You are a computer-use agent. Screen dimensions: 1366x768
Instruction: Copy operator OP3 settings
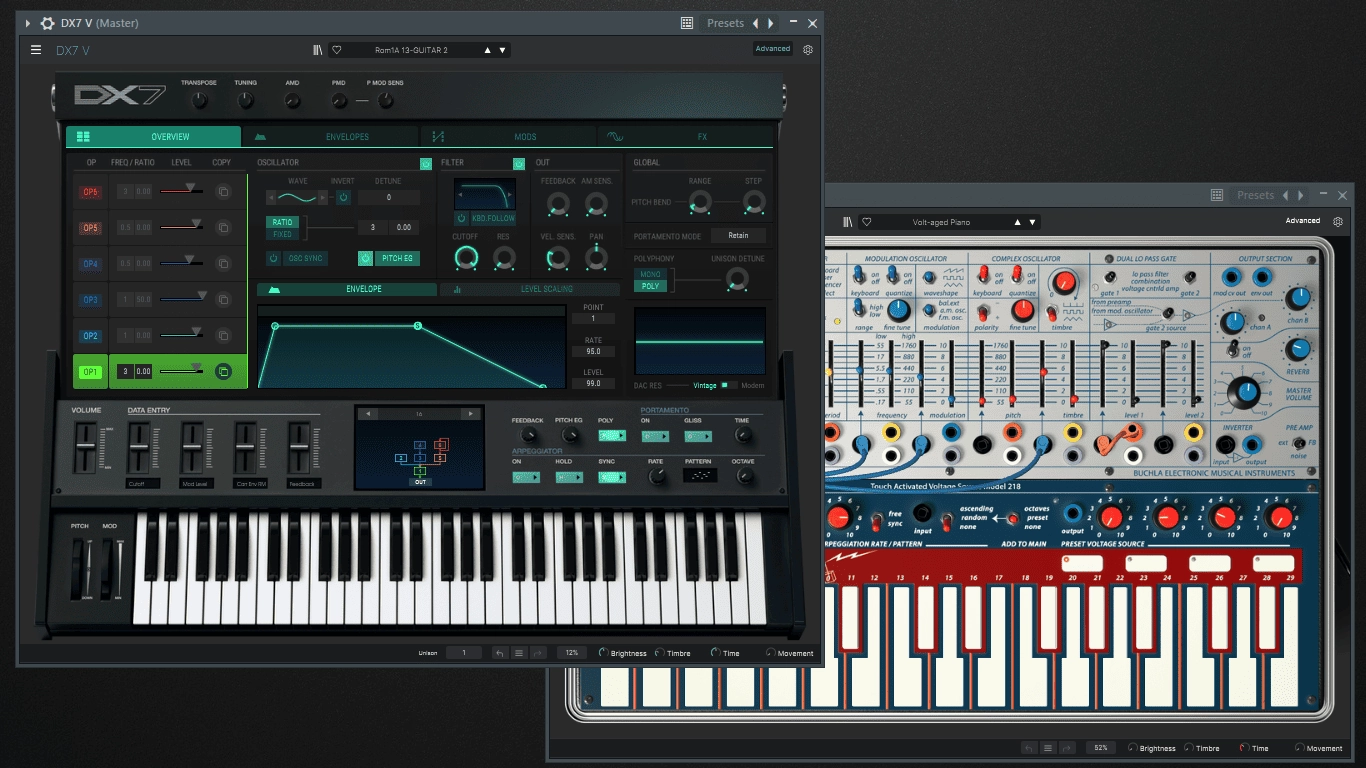pyautogui.click(x=223, y=299)
